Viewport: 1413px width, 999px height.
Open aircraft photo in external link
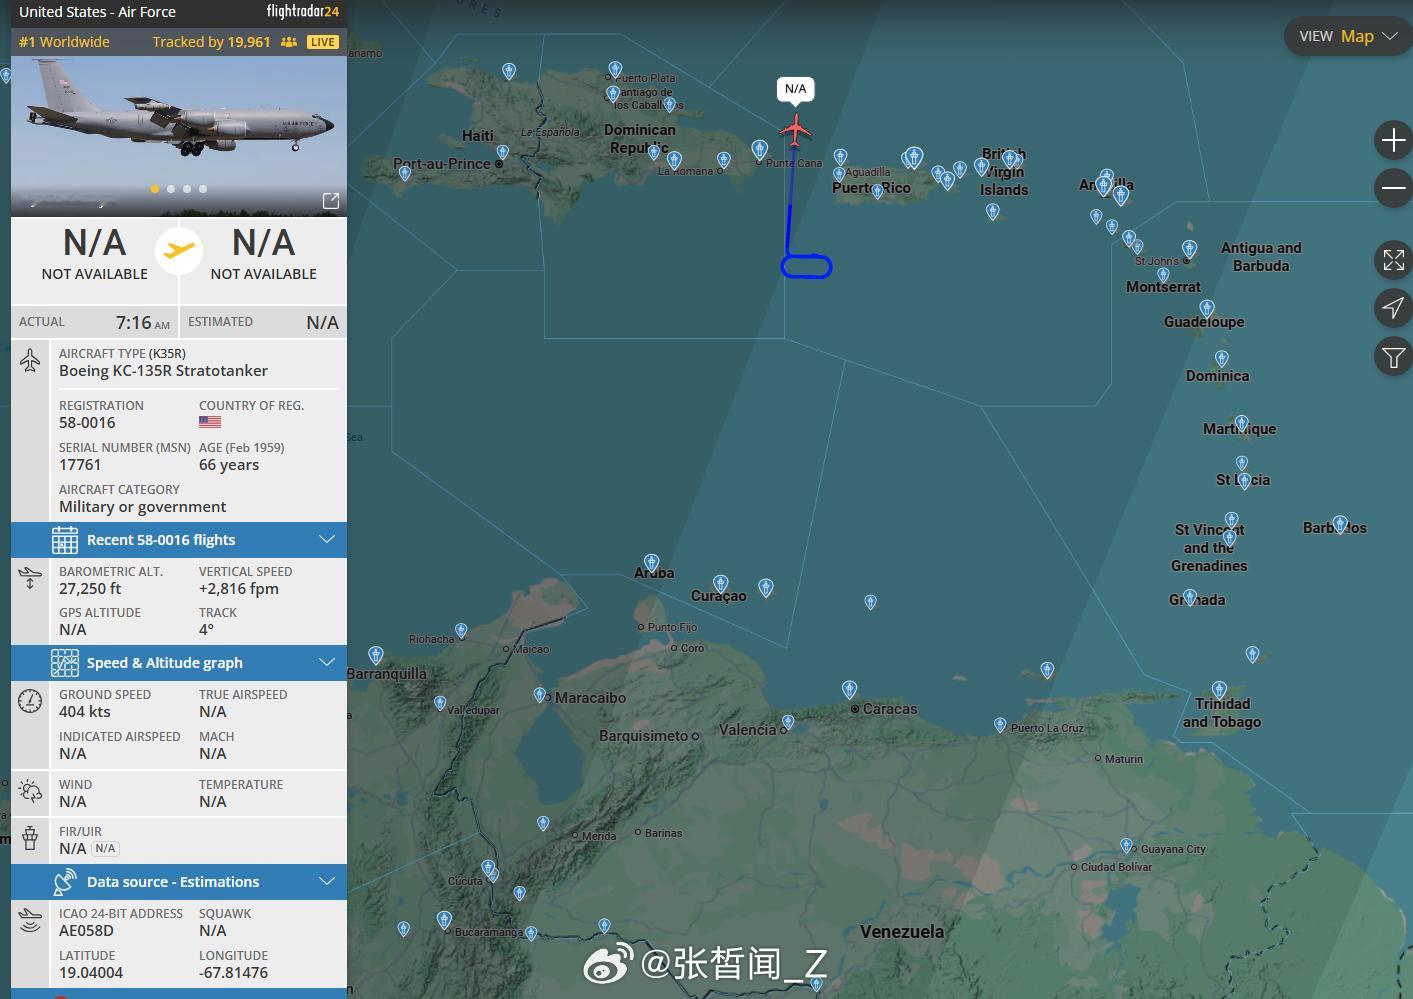point(331,200)
